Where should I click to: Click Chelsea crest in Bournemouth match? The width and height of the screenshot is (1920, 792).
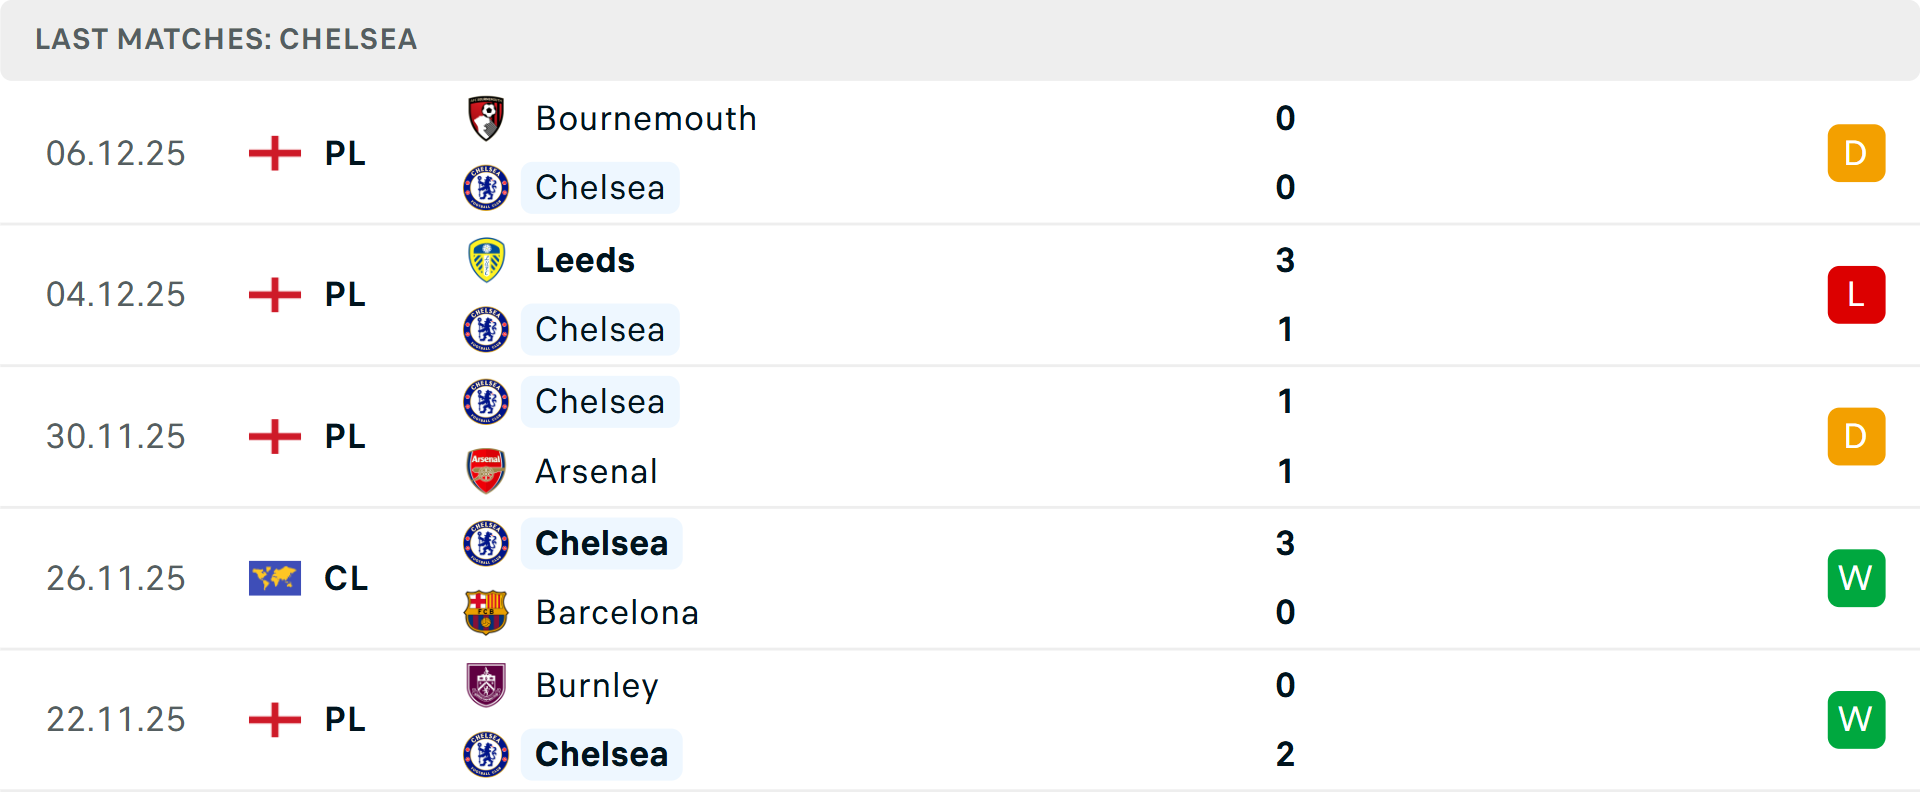pos(486,188)
